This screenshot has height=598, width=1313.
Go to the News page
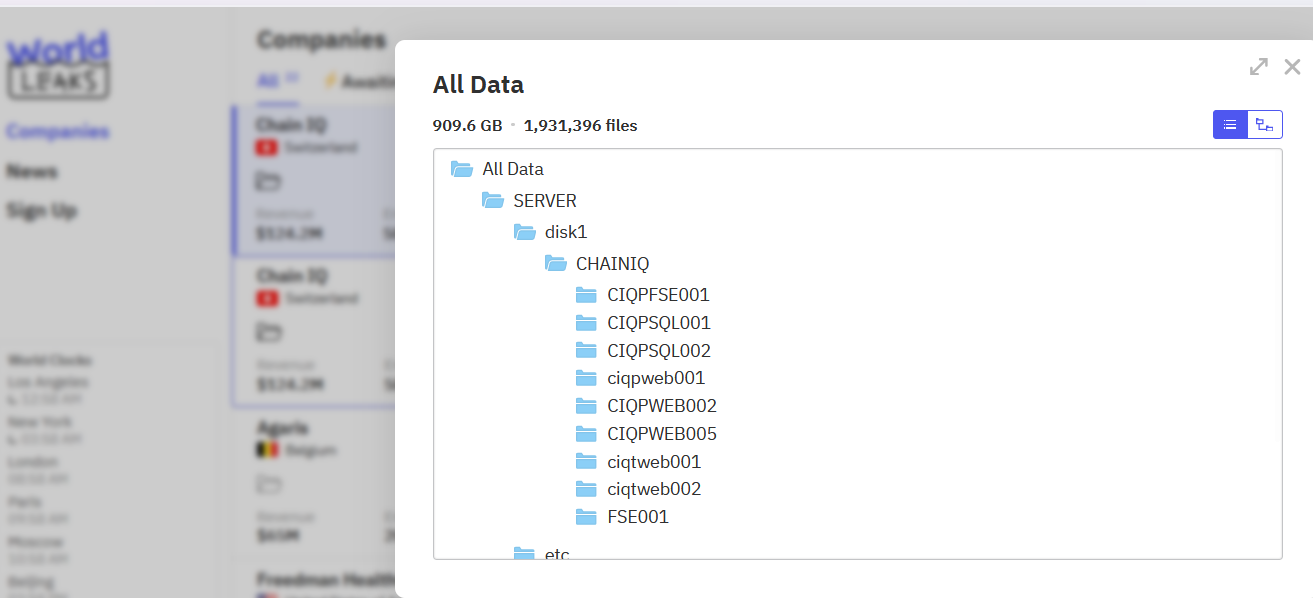tap(32, 171)
